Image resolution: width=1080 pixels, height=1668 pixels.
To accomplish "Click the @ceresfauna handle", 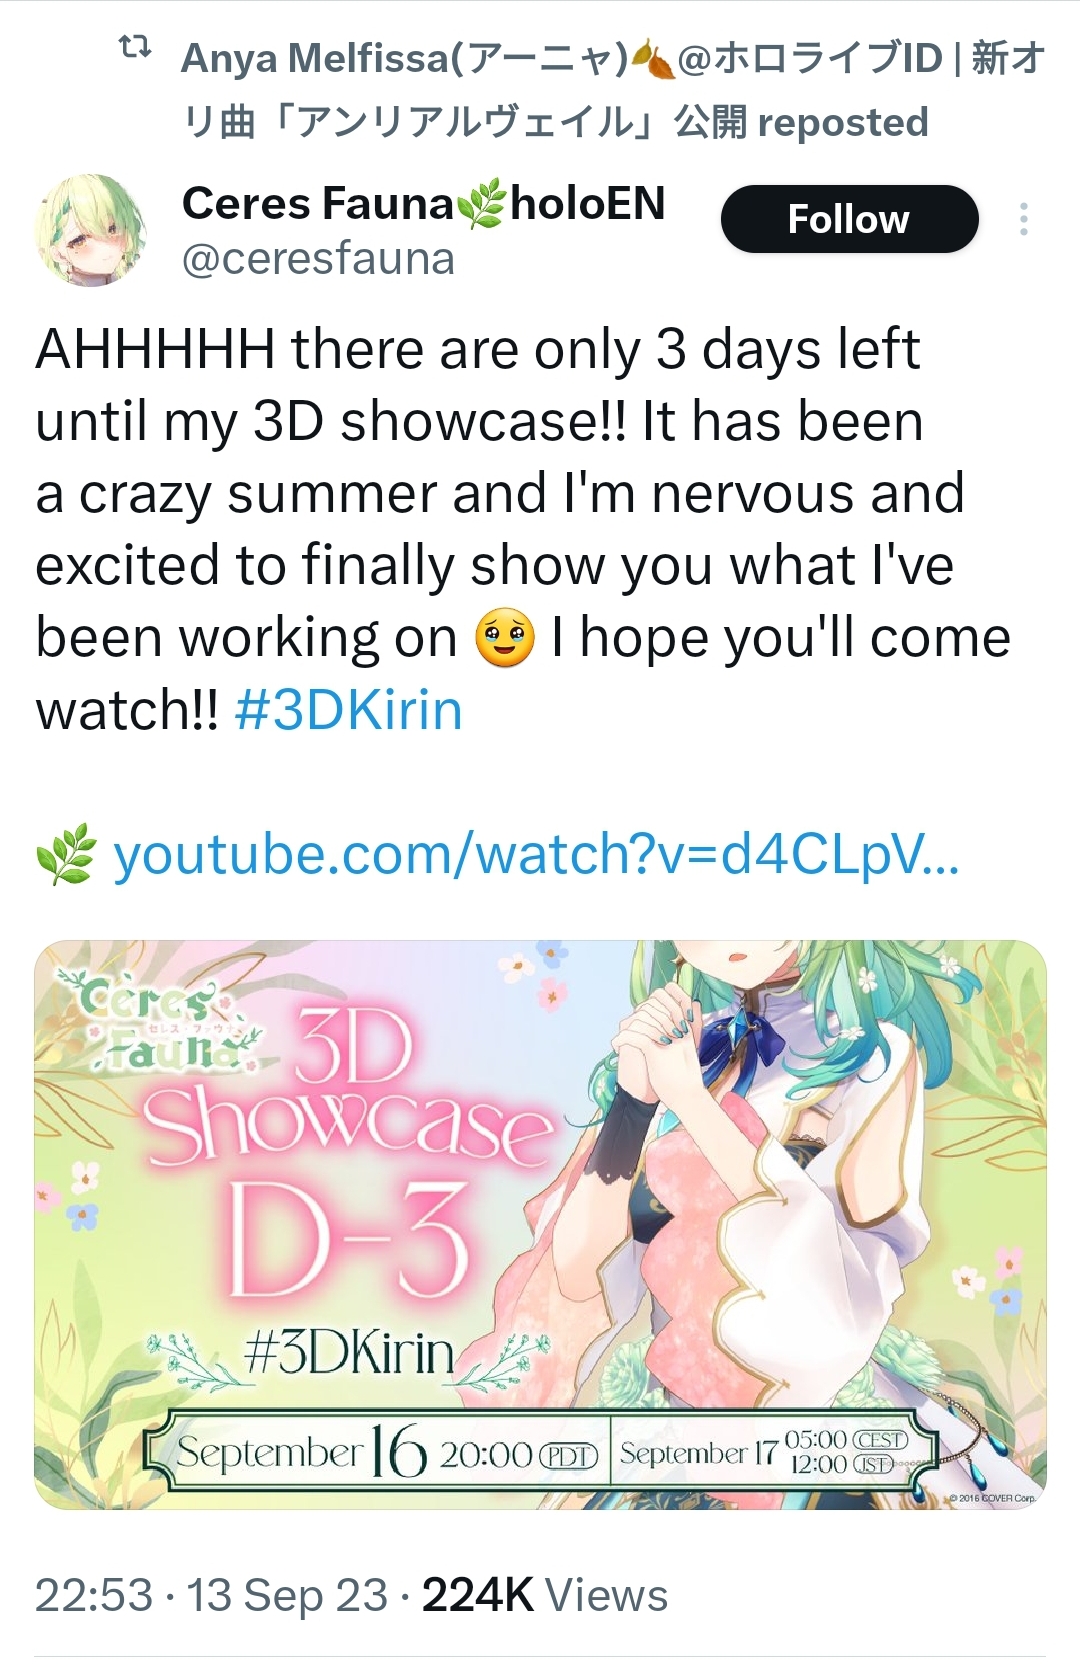I will point(318,259).
